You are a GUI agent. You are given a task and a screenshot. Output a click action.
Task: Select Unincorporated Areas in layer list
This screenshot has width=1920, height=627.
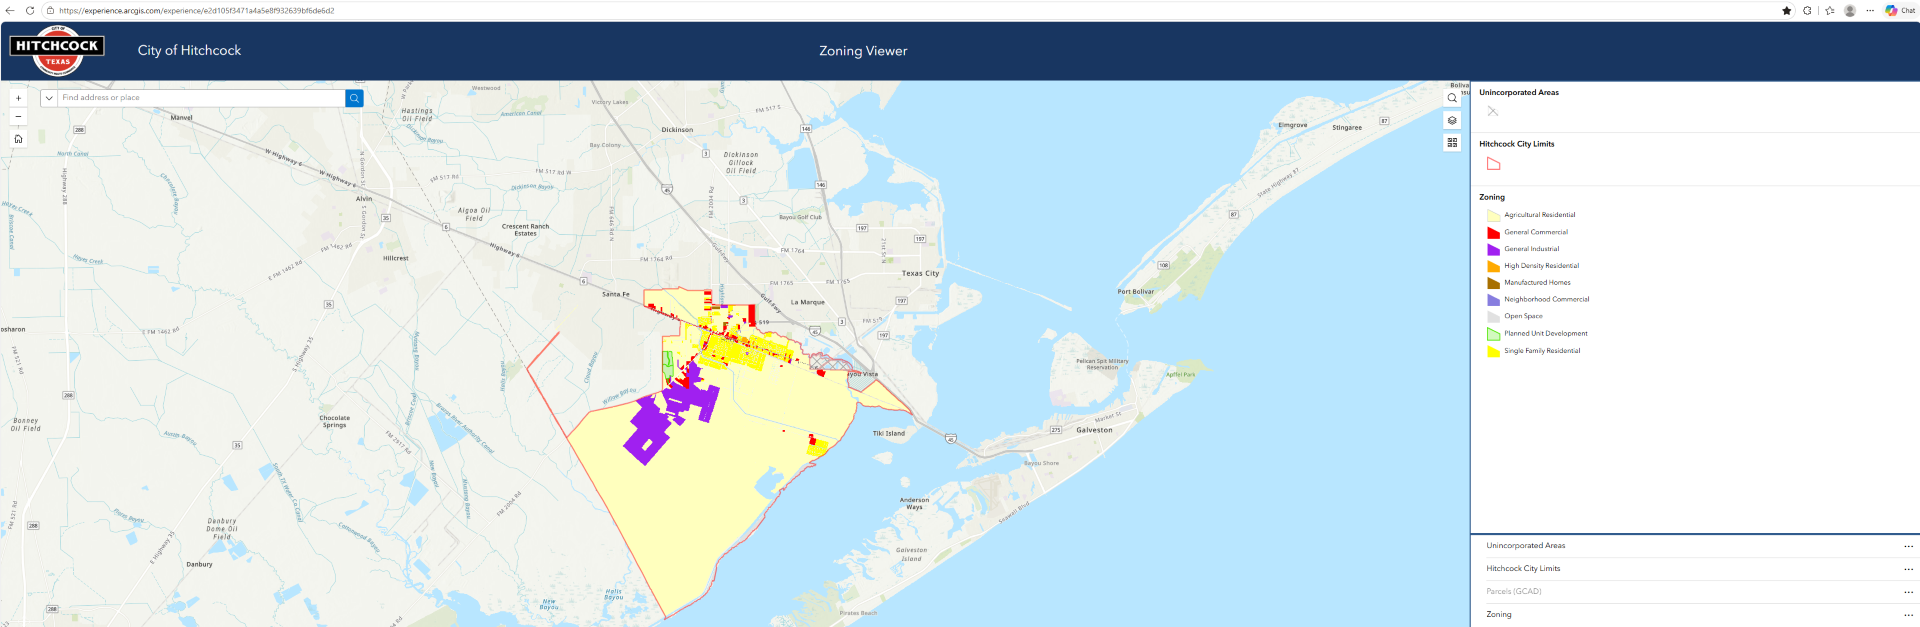pos(1525,546)
